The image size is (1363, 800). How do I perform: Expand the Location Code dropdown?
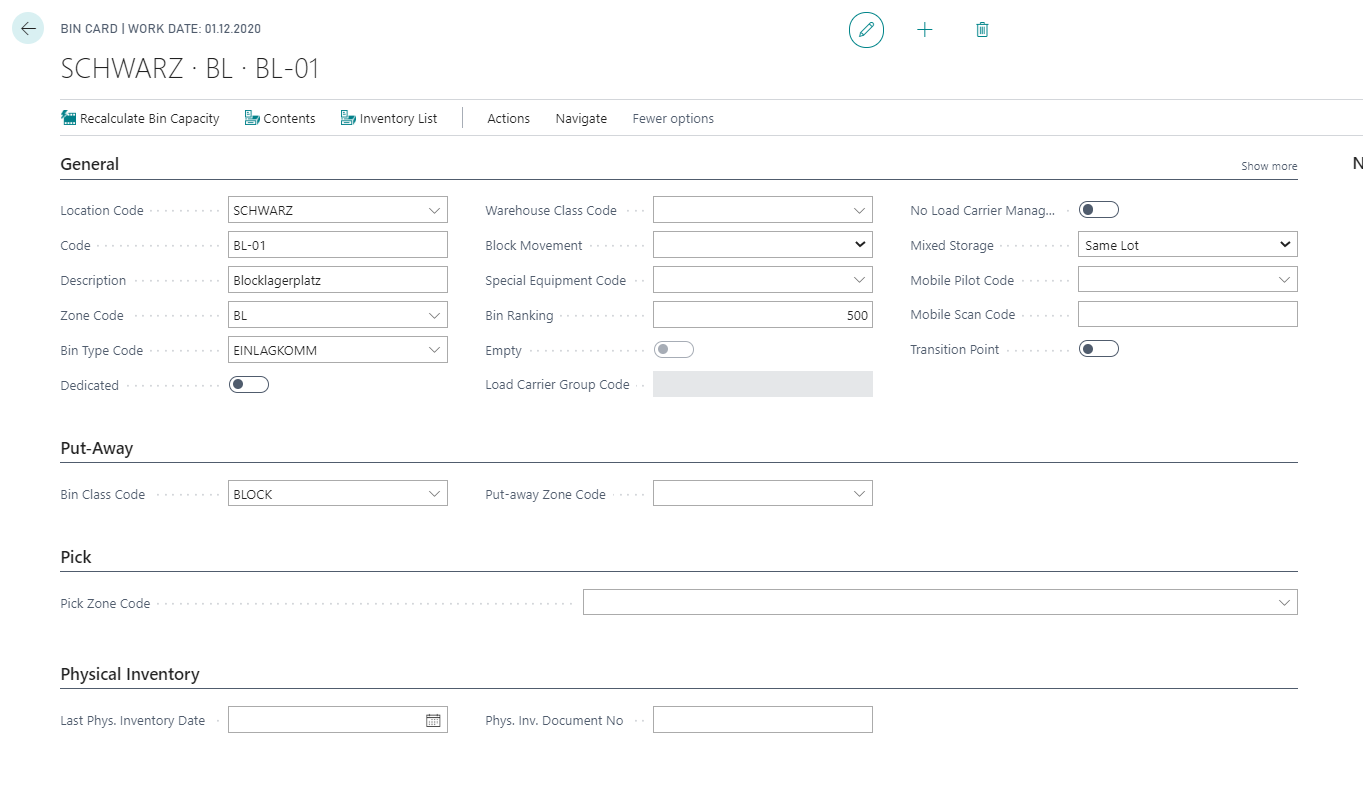click(434, 211)
